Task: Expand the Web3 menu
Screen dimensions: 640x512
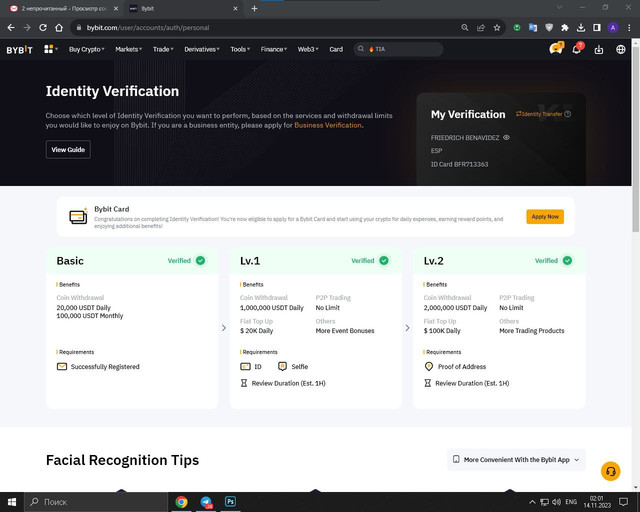Action: (308, 49)
